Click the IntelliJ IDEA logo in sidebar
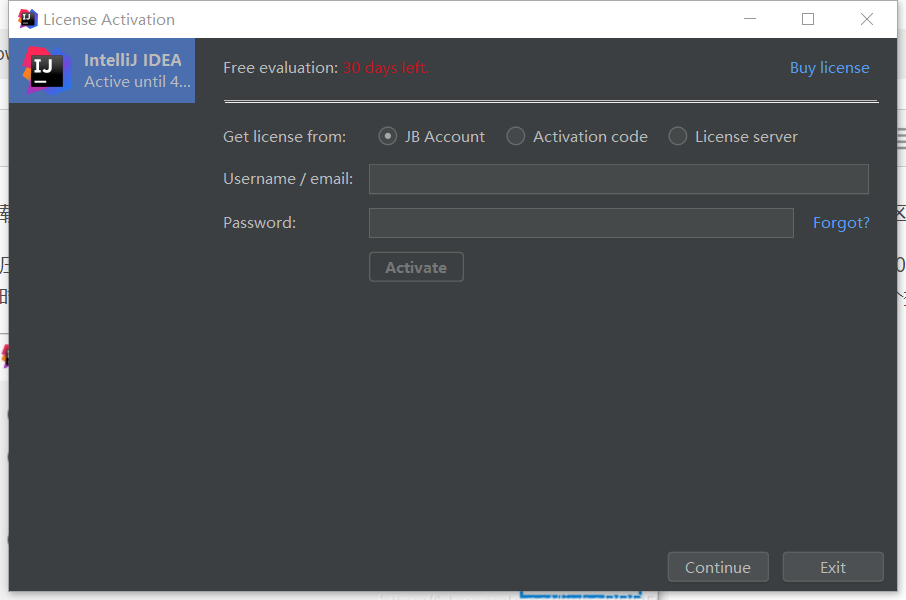The image size is (906, 600). click(47, 71)
